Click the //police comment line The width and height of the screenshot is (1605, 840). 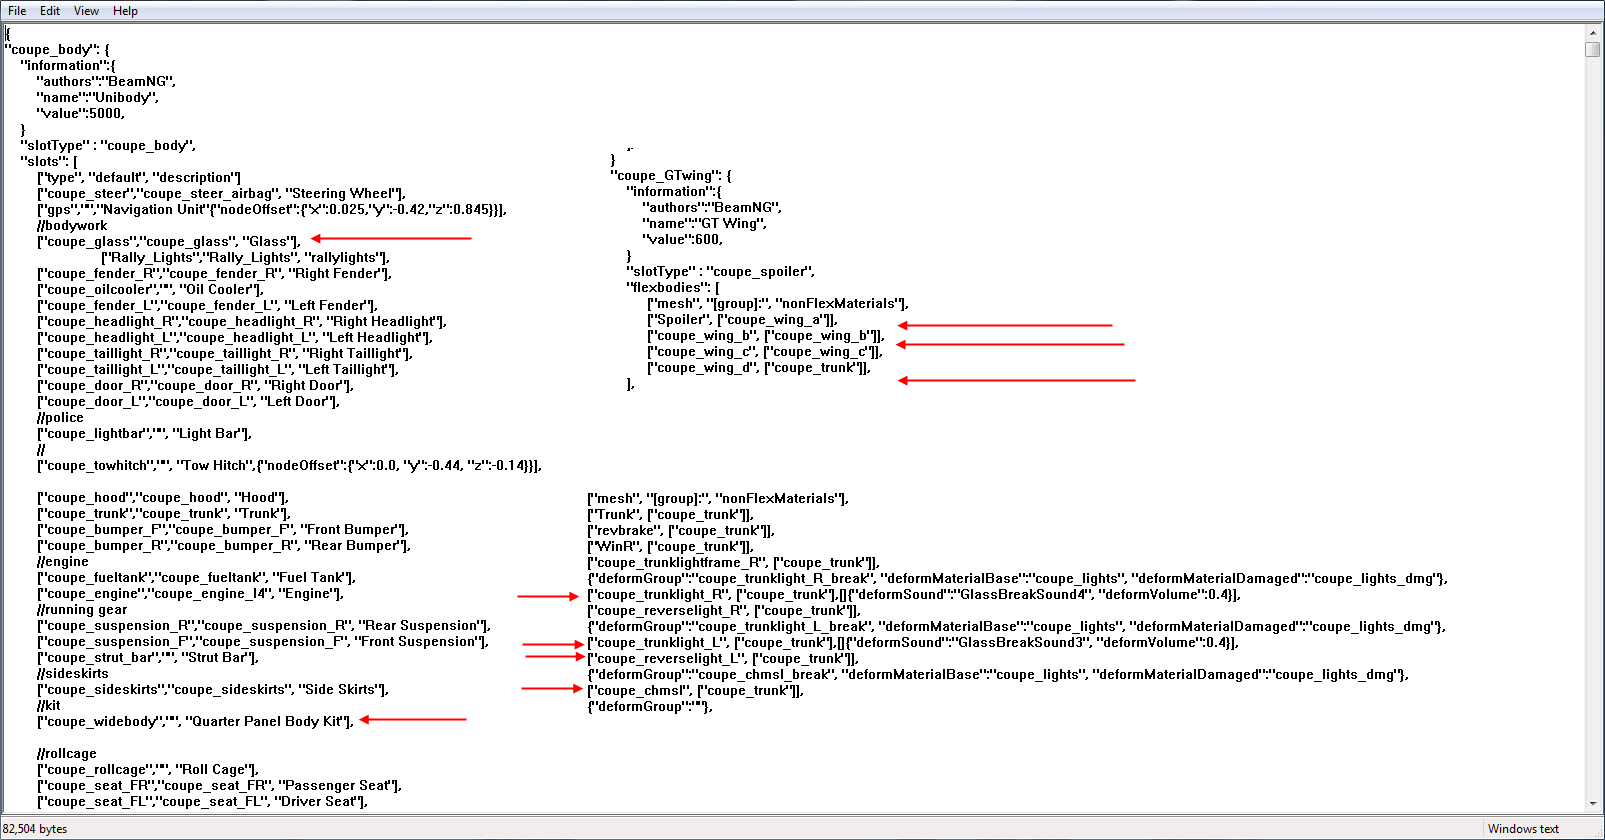click(60, 417)
